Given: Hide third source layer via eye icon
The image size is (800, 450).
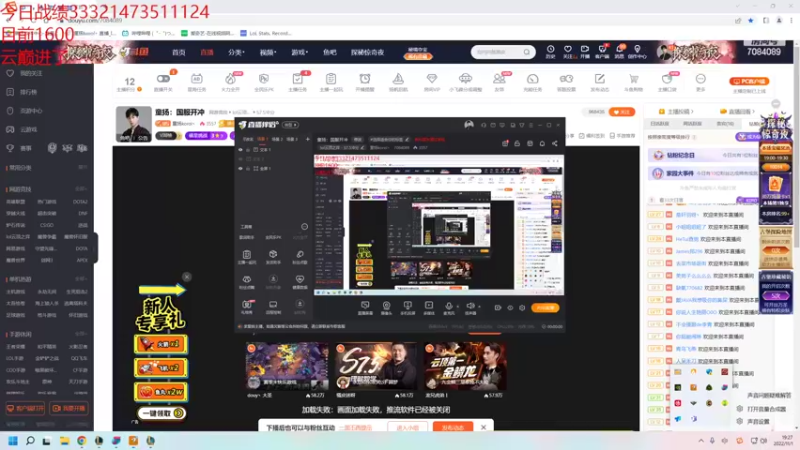Looking at the screenshot, I should (240, 168).
